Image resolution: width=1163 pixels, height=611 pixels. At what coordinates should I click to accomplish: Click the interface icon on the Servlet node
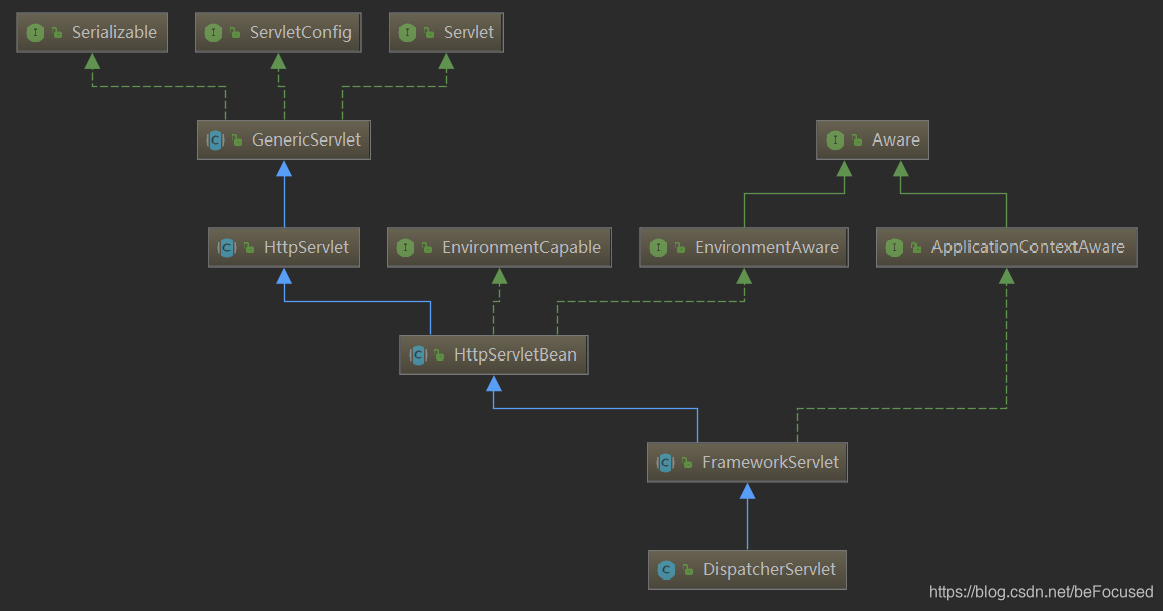[407, 33]
